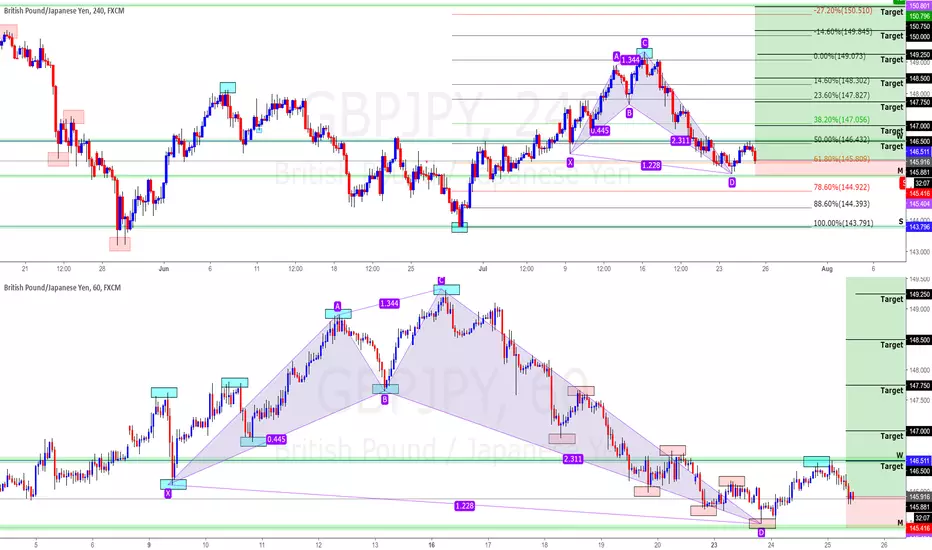Click the red 145.416 price tag in the bottom chart
Screen dimensions: 932x550
click(x=919, y=529)
